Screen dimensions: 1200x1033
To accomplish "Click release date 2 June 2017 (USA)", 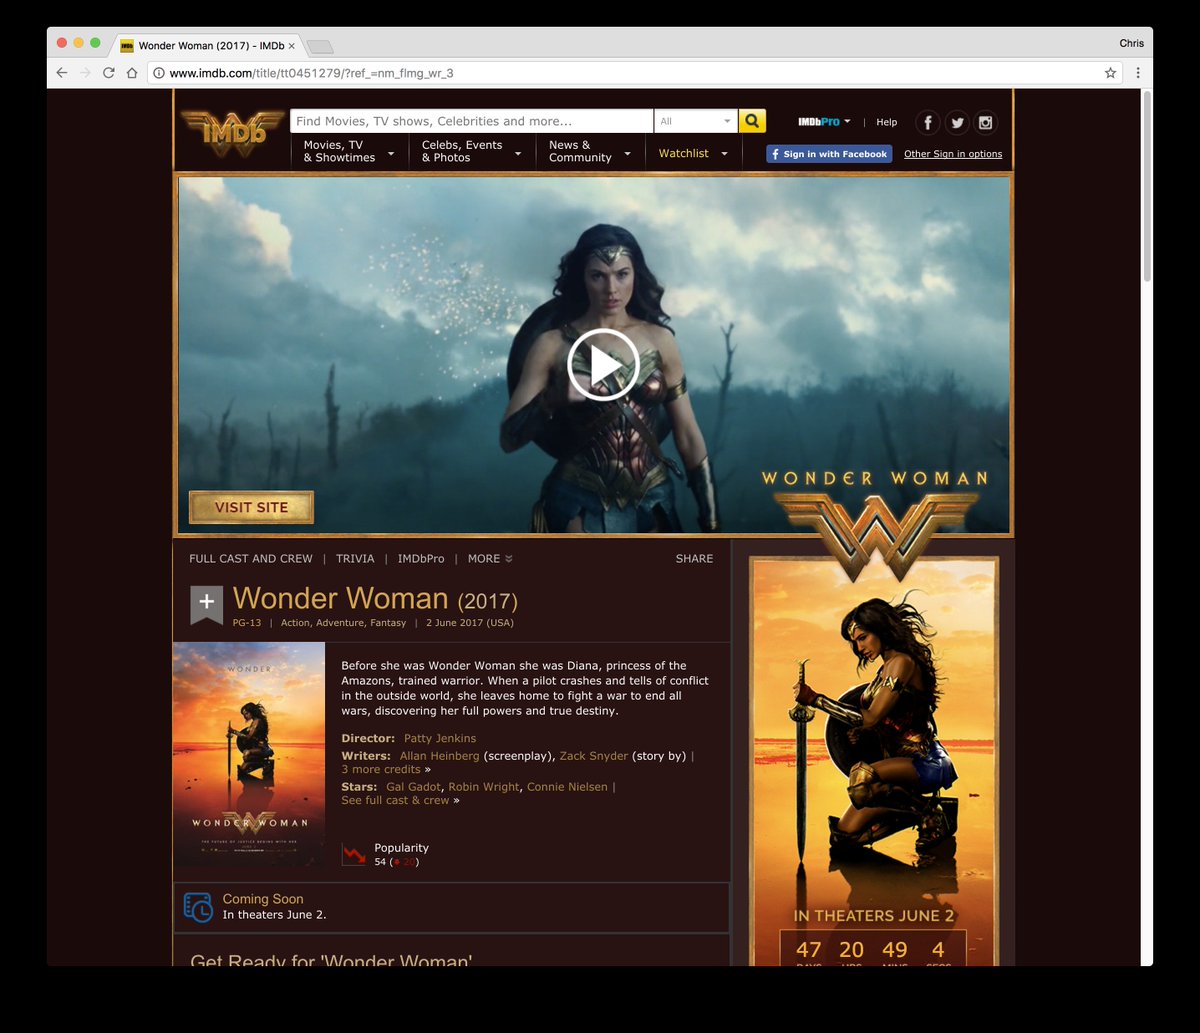I will point(470,623).
